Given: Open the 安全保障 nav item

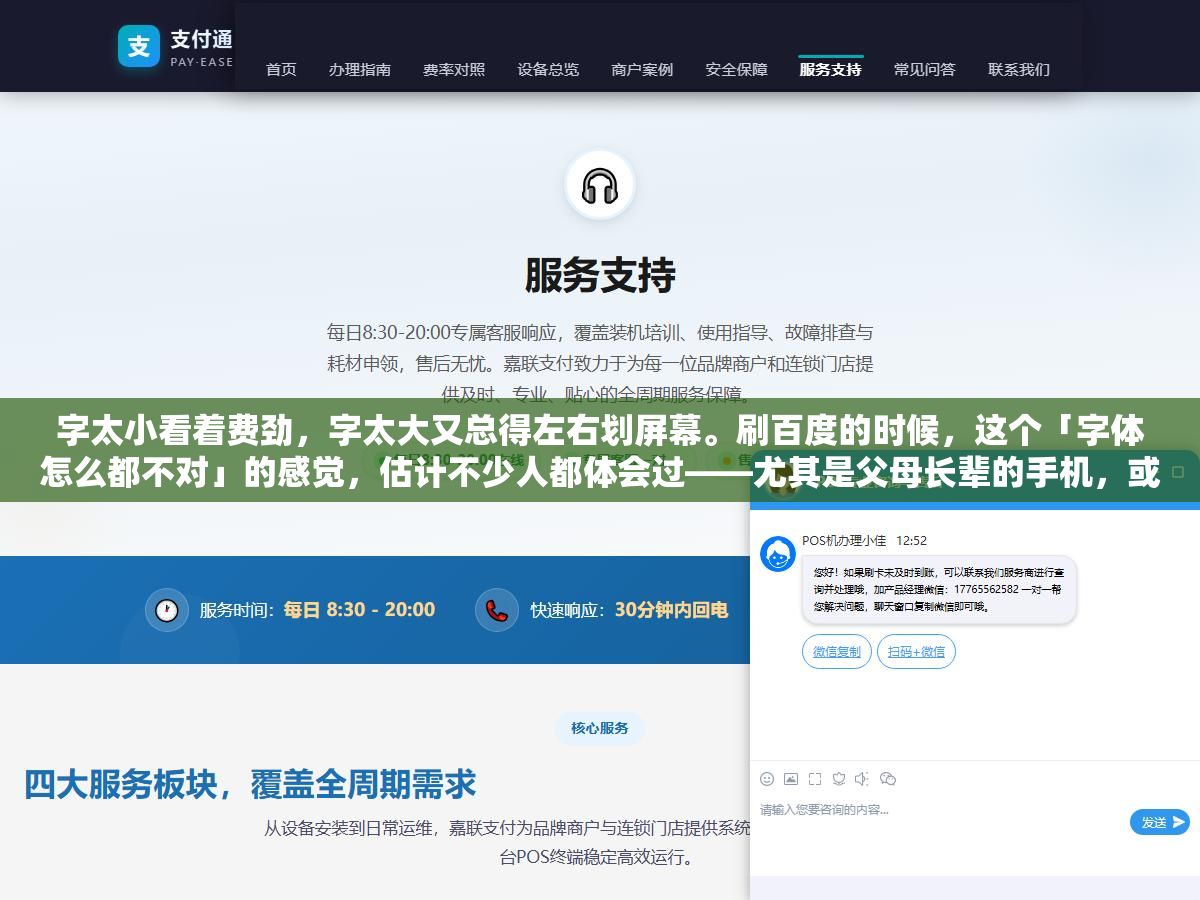Looking at the screenshot, I should click(x=737, y=69).
